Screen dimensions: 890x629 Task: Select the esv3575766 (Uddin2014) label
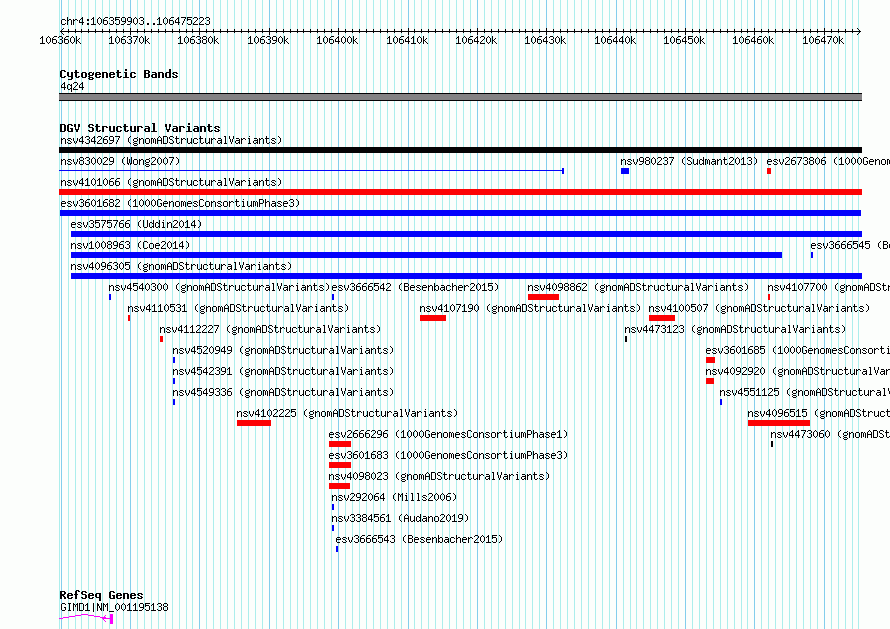136,224
